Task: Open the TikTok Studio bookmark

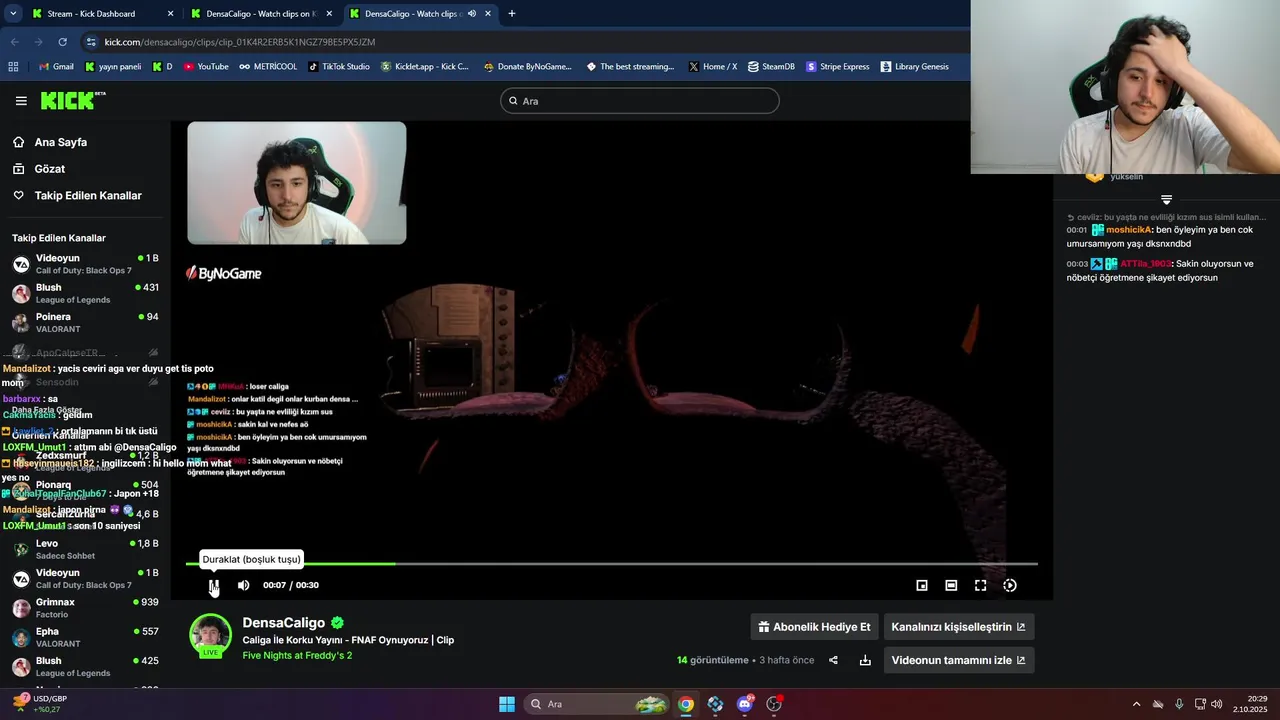Action: 339,67
